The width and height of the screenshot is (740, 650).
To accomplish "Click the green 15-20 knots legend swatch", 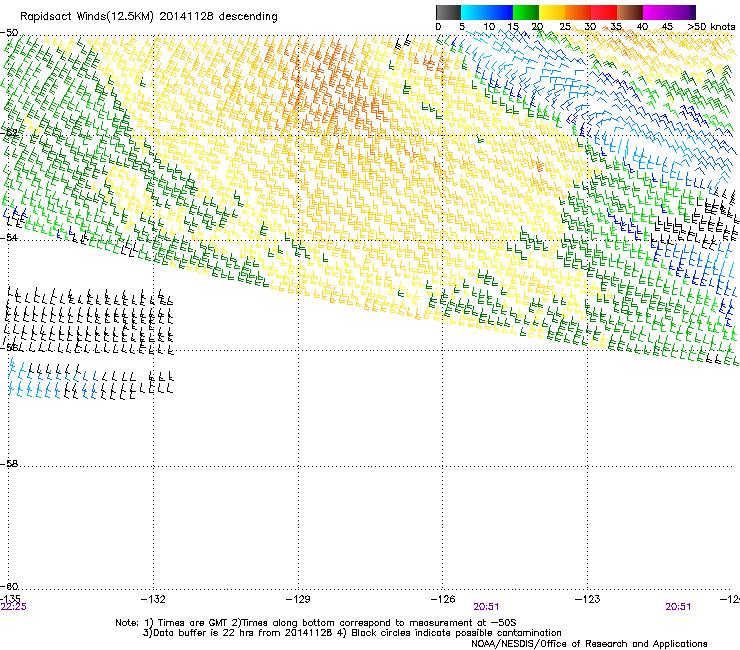I will [x=526, y=12].
